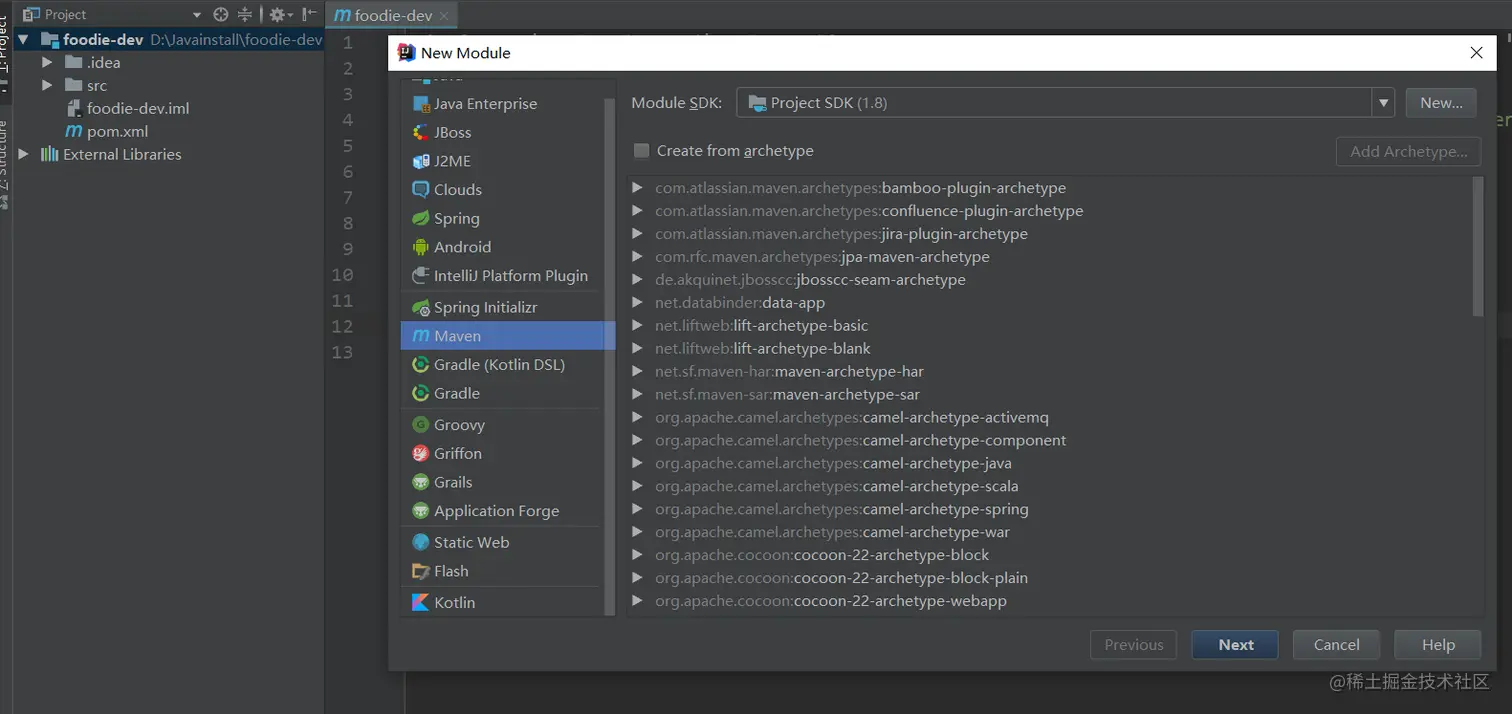Expand bamboo-plugin-archetype entry
1512x714 pixels.
pos(638,188)
